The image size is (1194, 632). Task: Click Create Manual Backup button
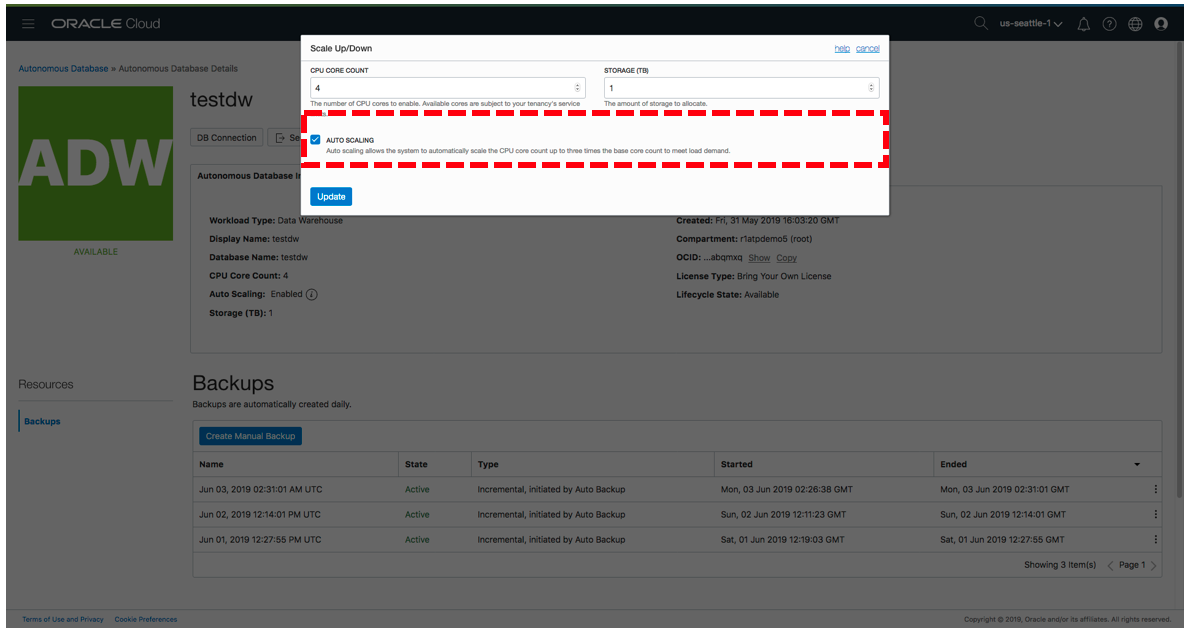point(251,436)
